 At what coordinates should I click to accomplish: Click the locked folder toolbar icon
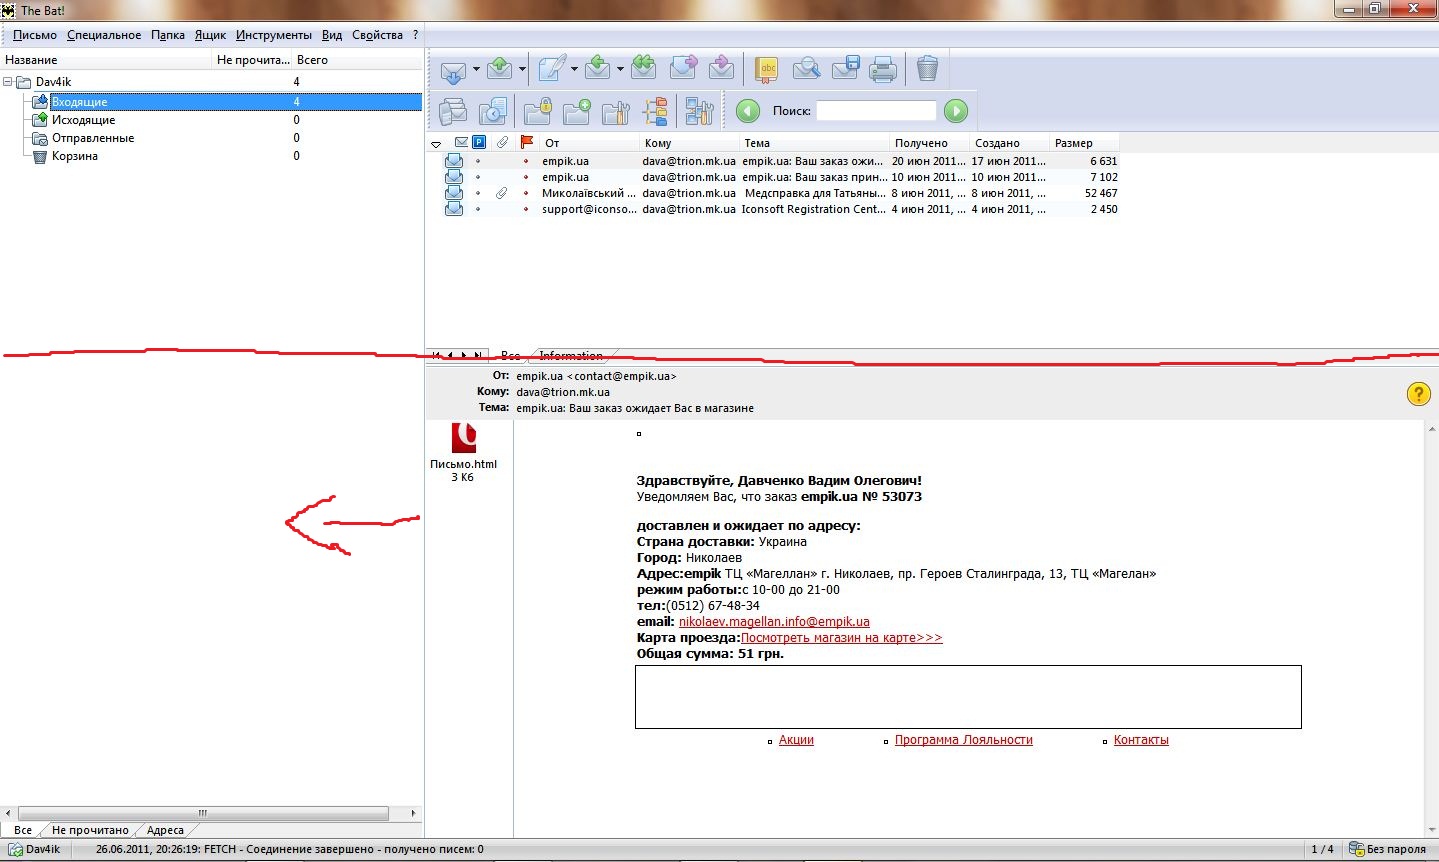pyautogui.click(x=538, y=111)
